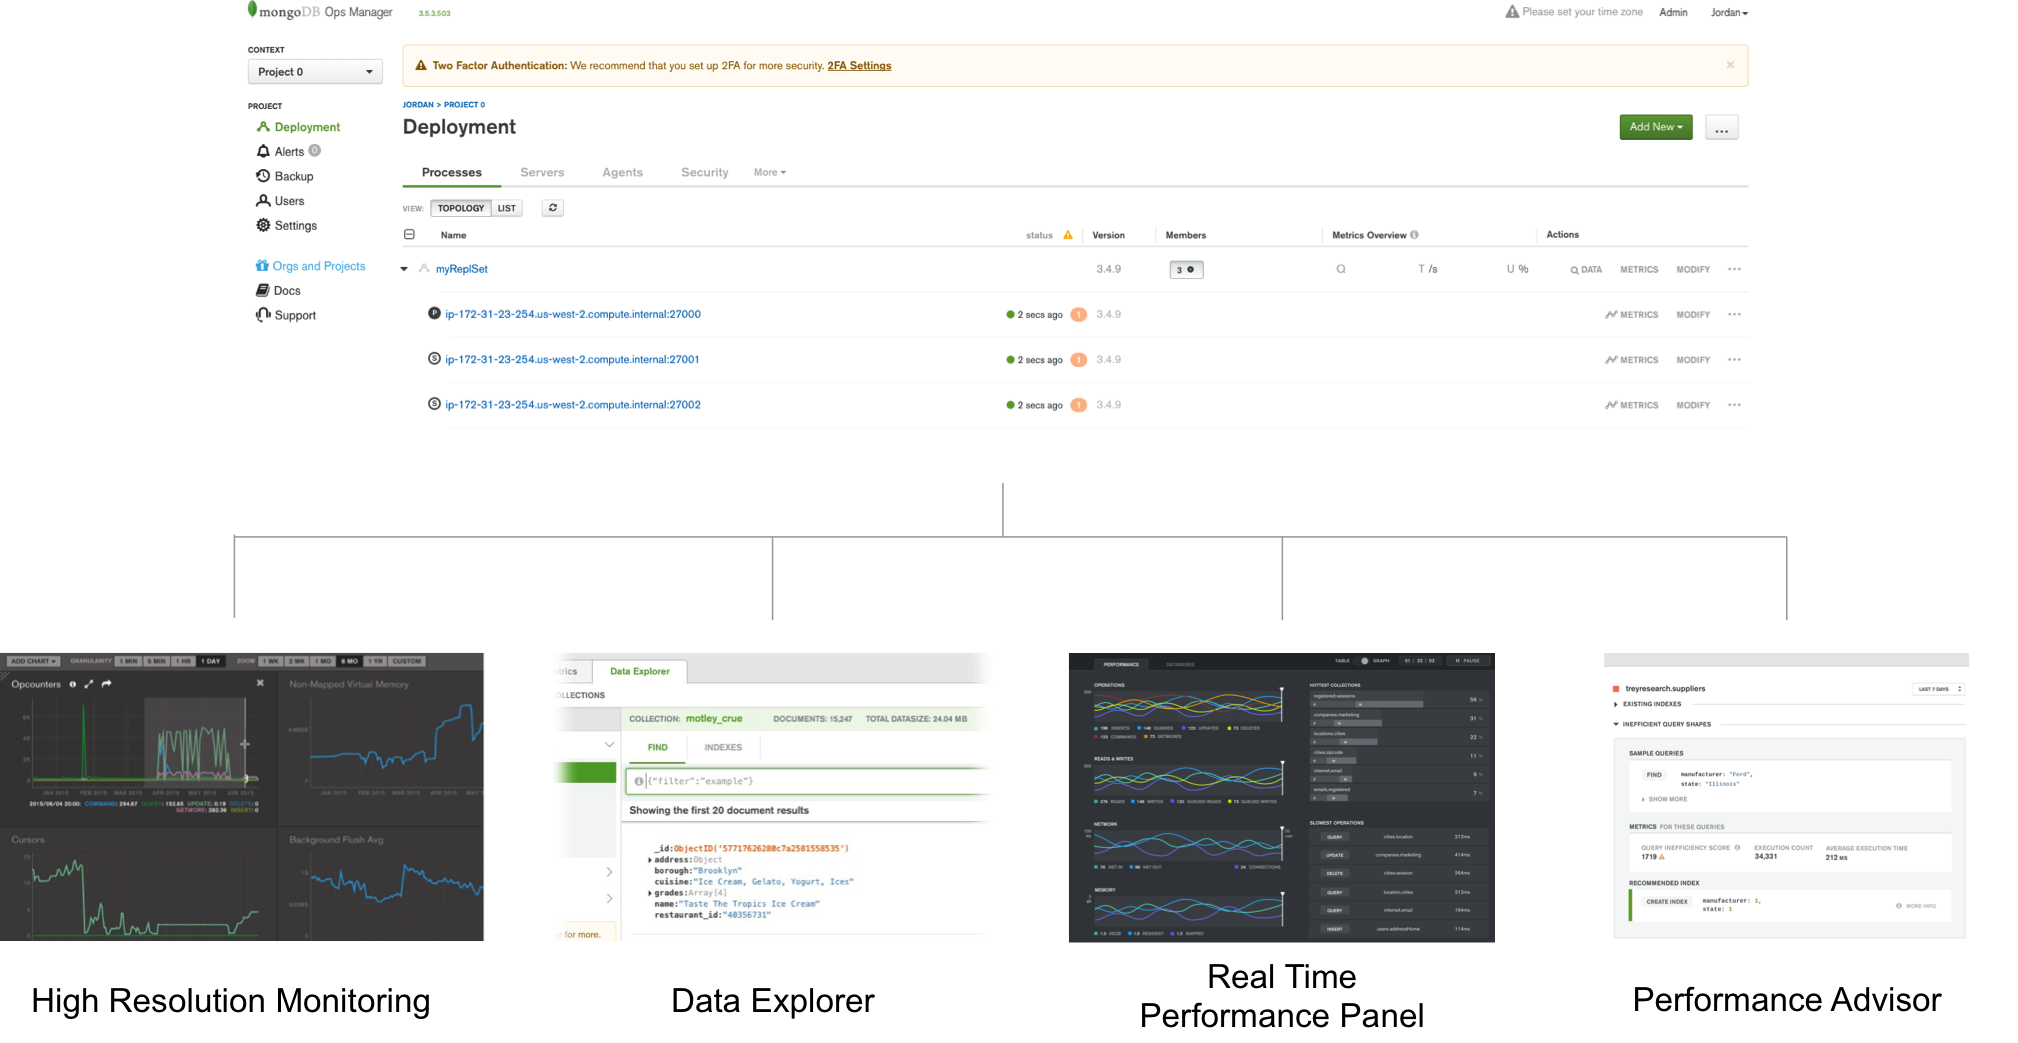
Task: Open the myReplSet replica set link
Action: click(461, 269)
